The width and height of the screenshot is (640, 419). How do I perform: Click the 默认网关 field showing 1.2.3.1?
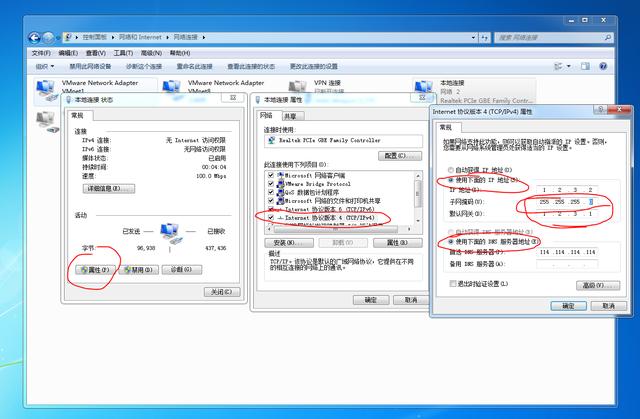pos(567,213)
